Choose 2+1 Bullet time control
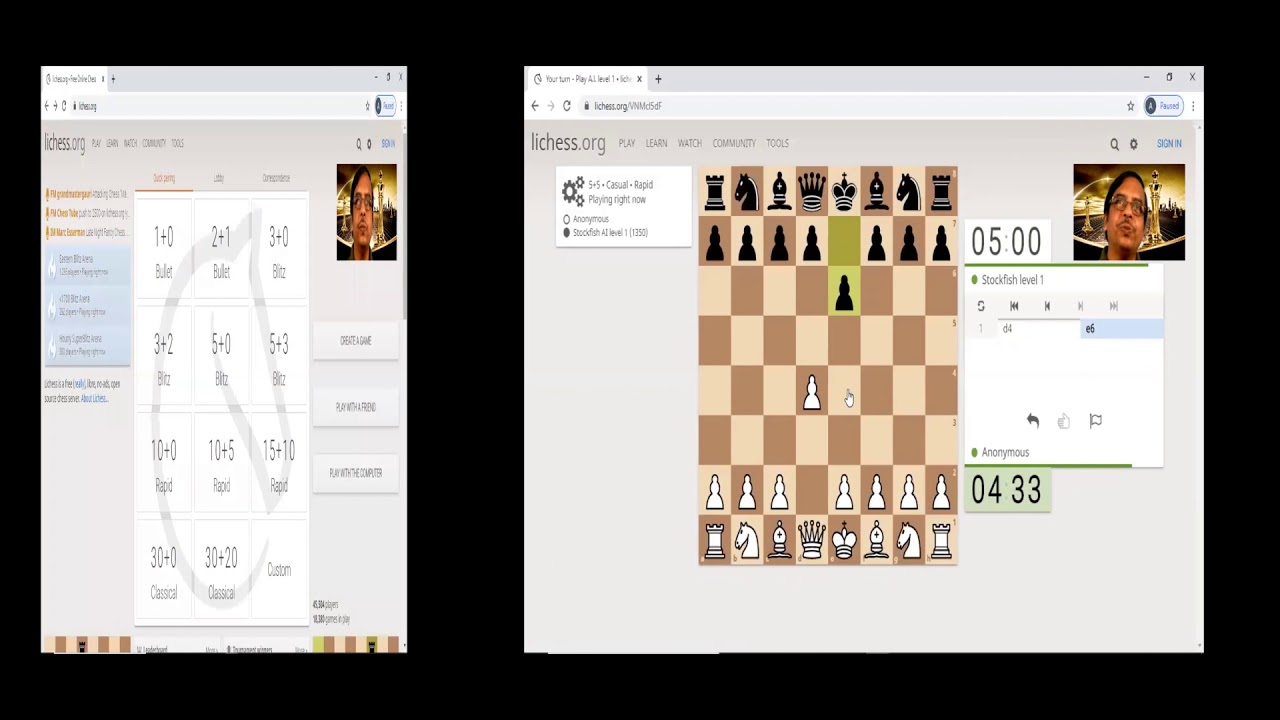Screen dimensions: 1280x720 pos(221,250)
